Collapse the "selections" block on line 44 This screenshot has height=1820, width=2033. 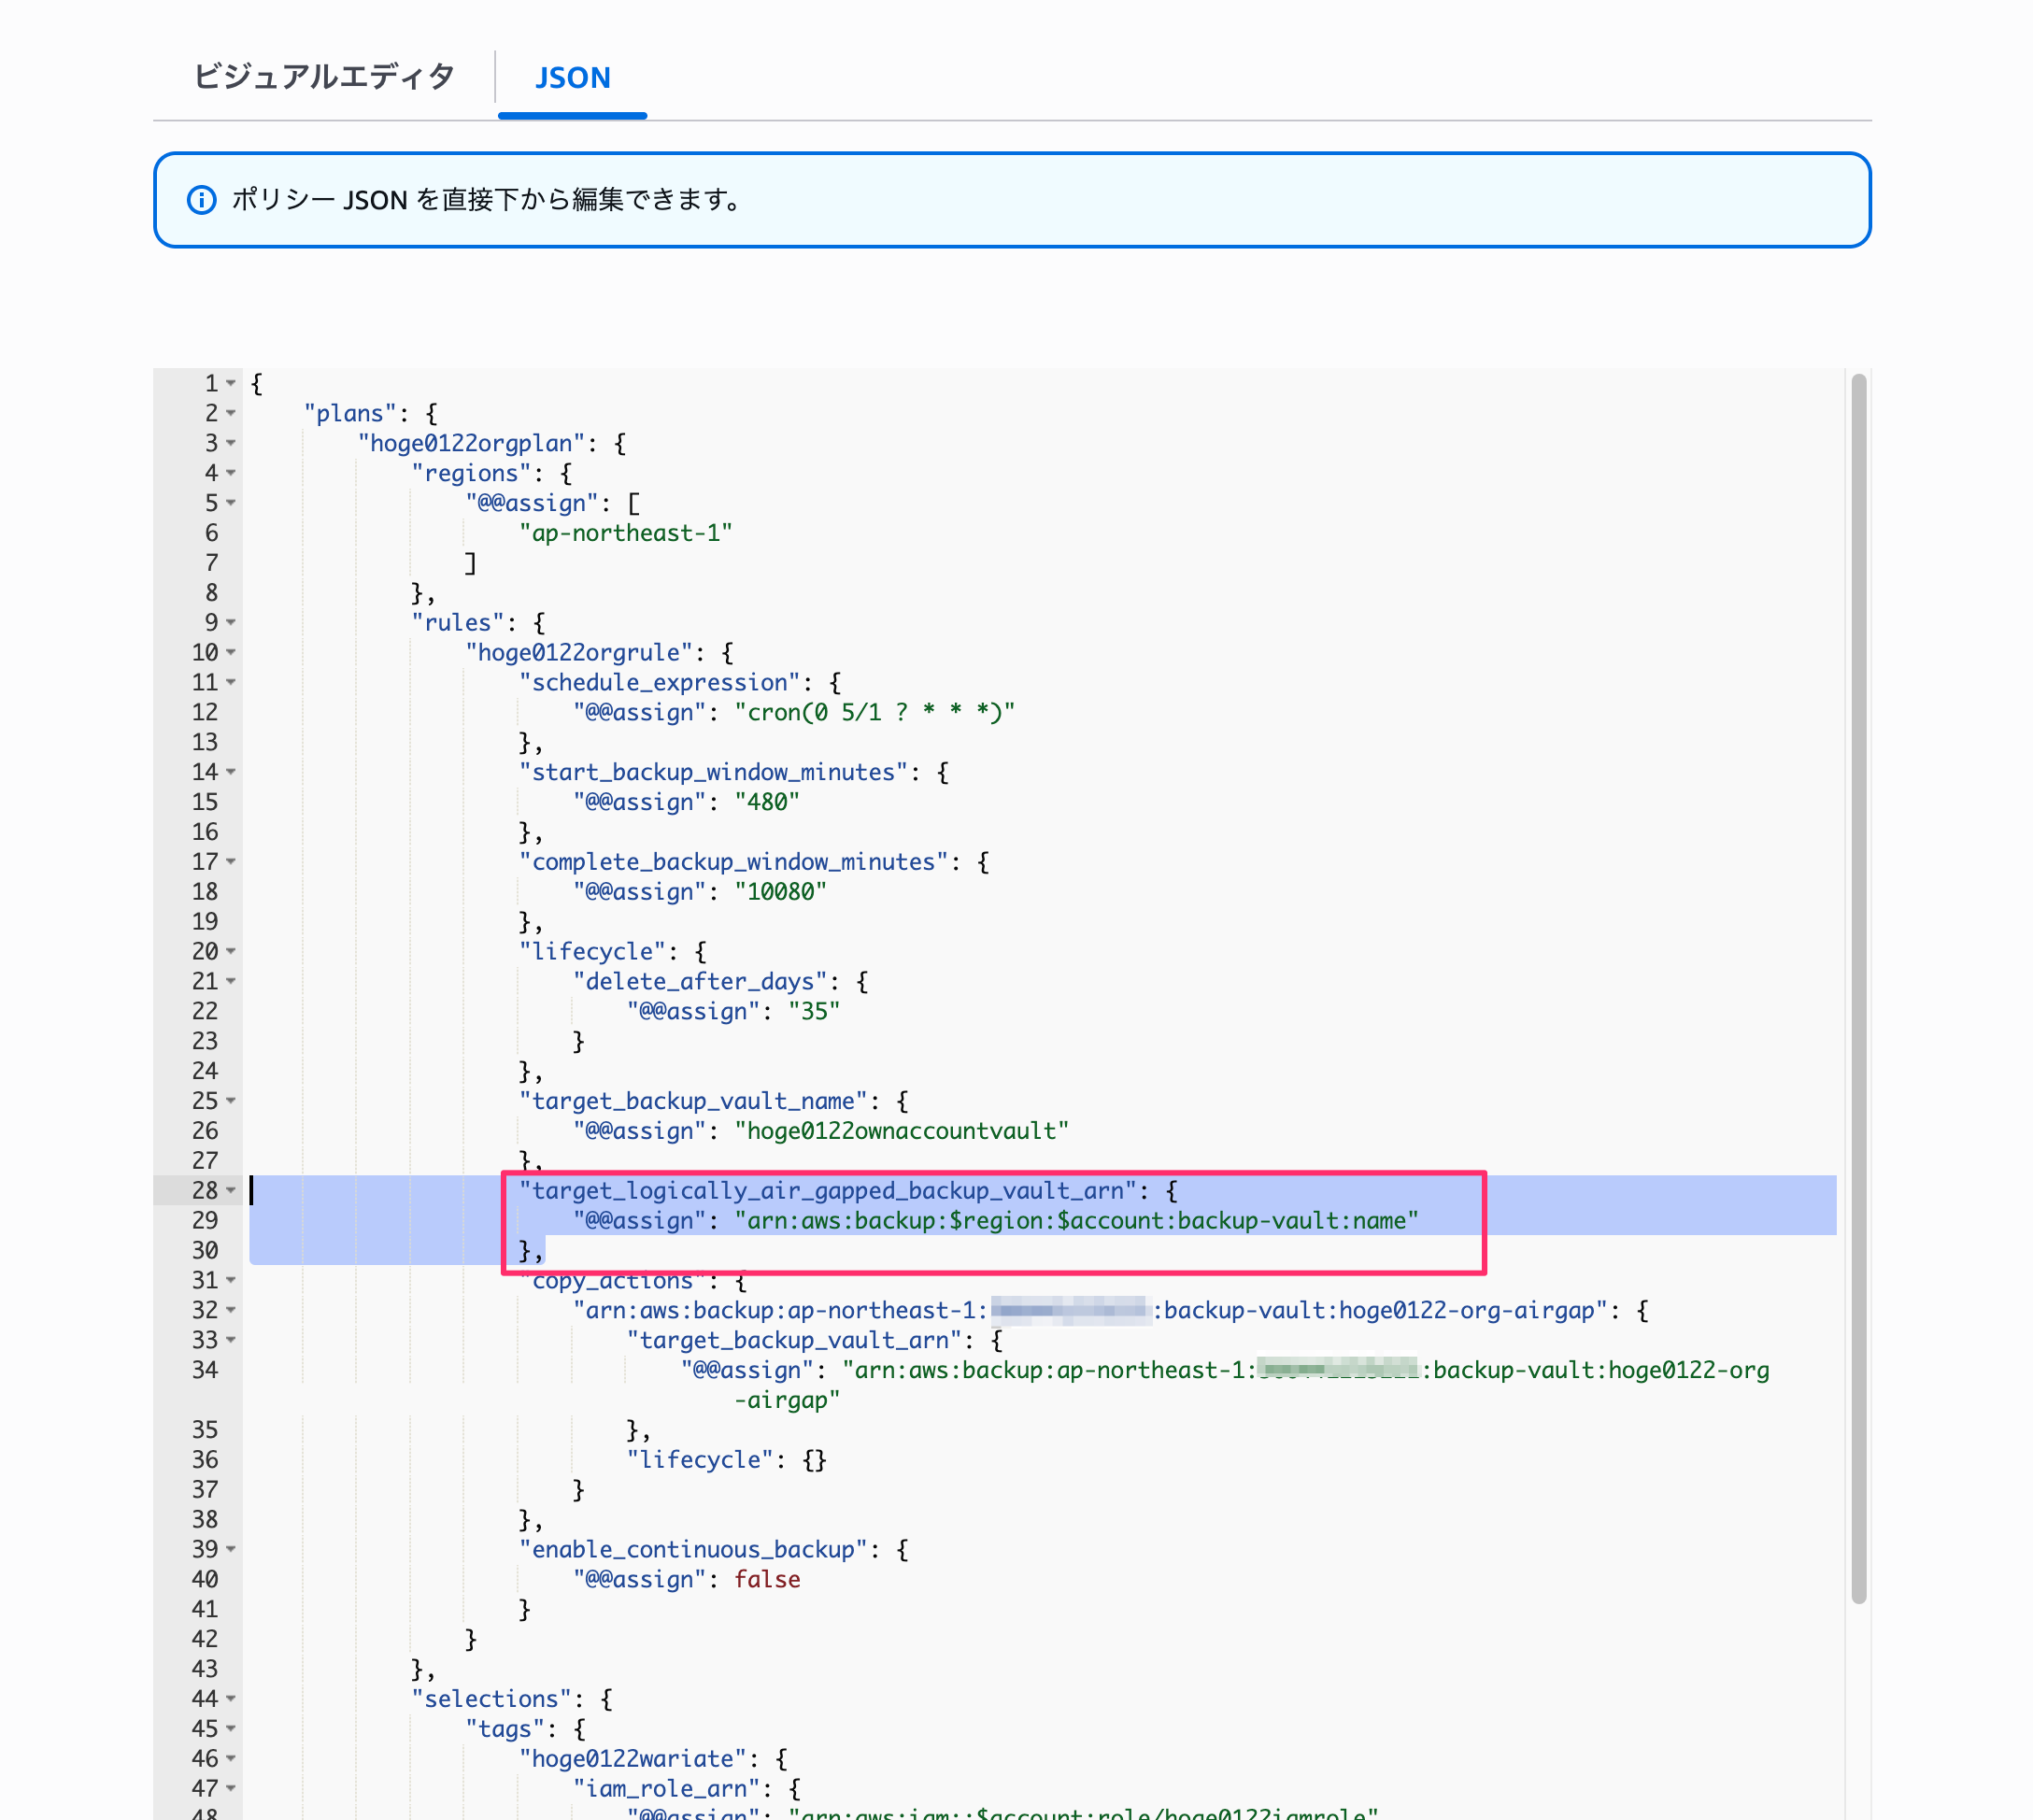(231, 1698)
